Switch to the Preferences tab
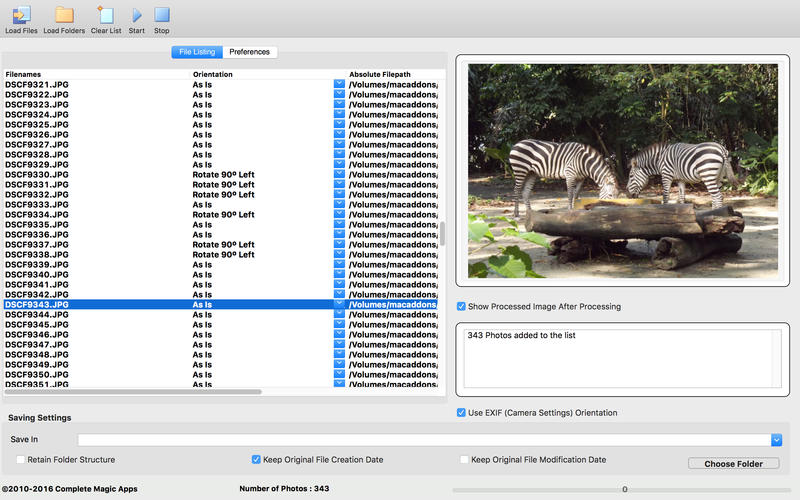Screen dimensions: 800x500 click(249, 52)
